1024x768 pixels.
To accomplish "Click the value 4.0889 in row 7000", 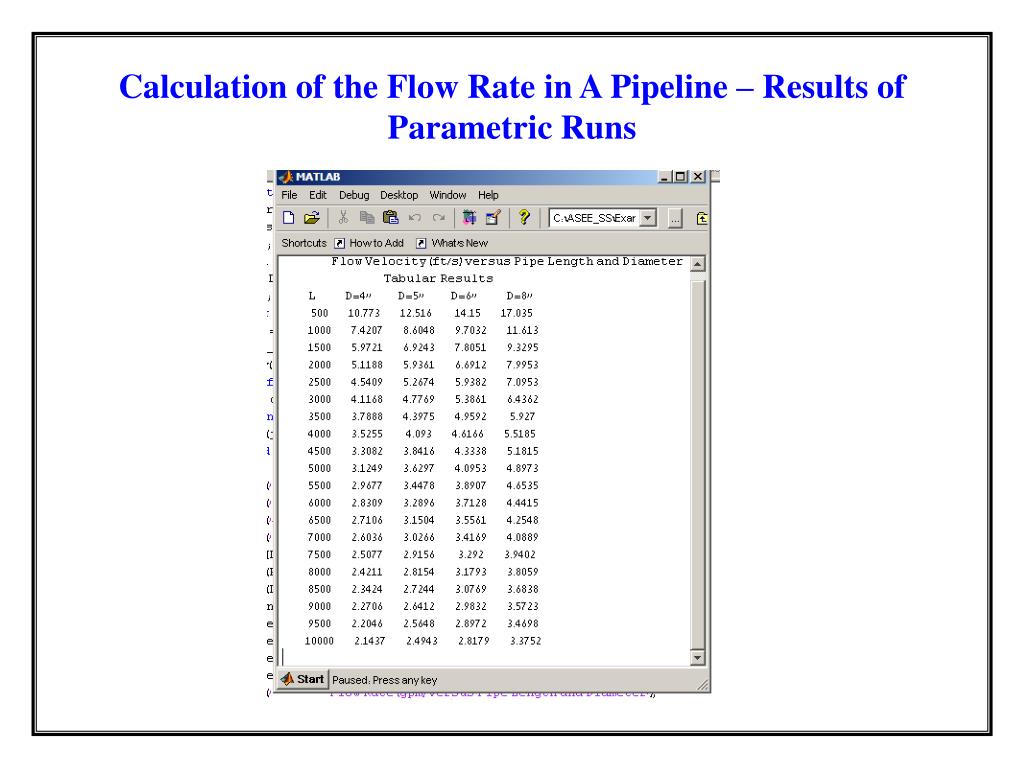I will pos(522,537).
